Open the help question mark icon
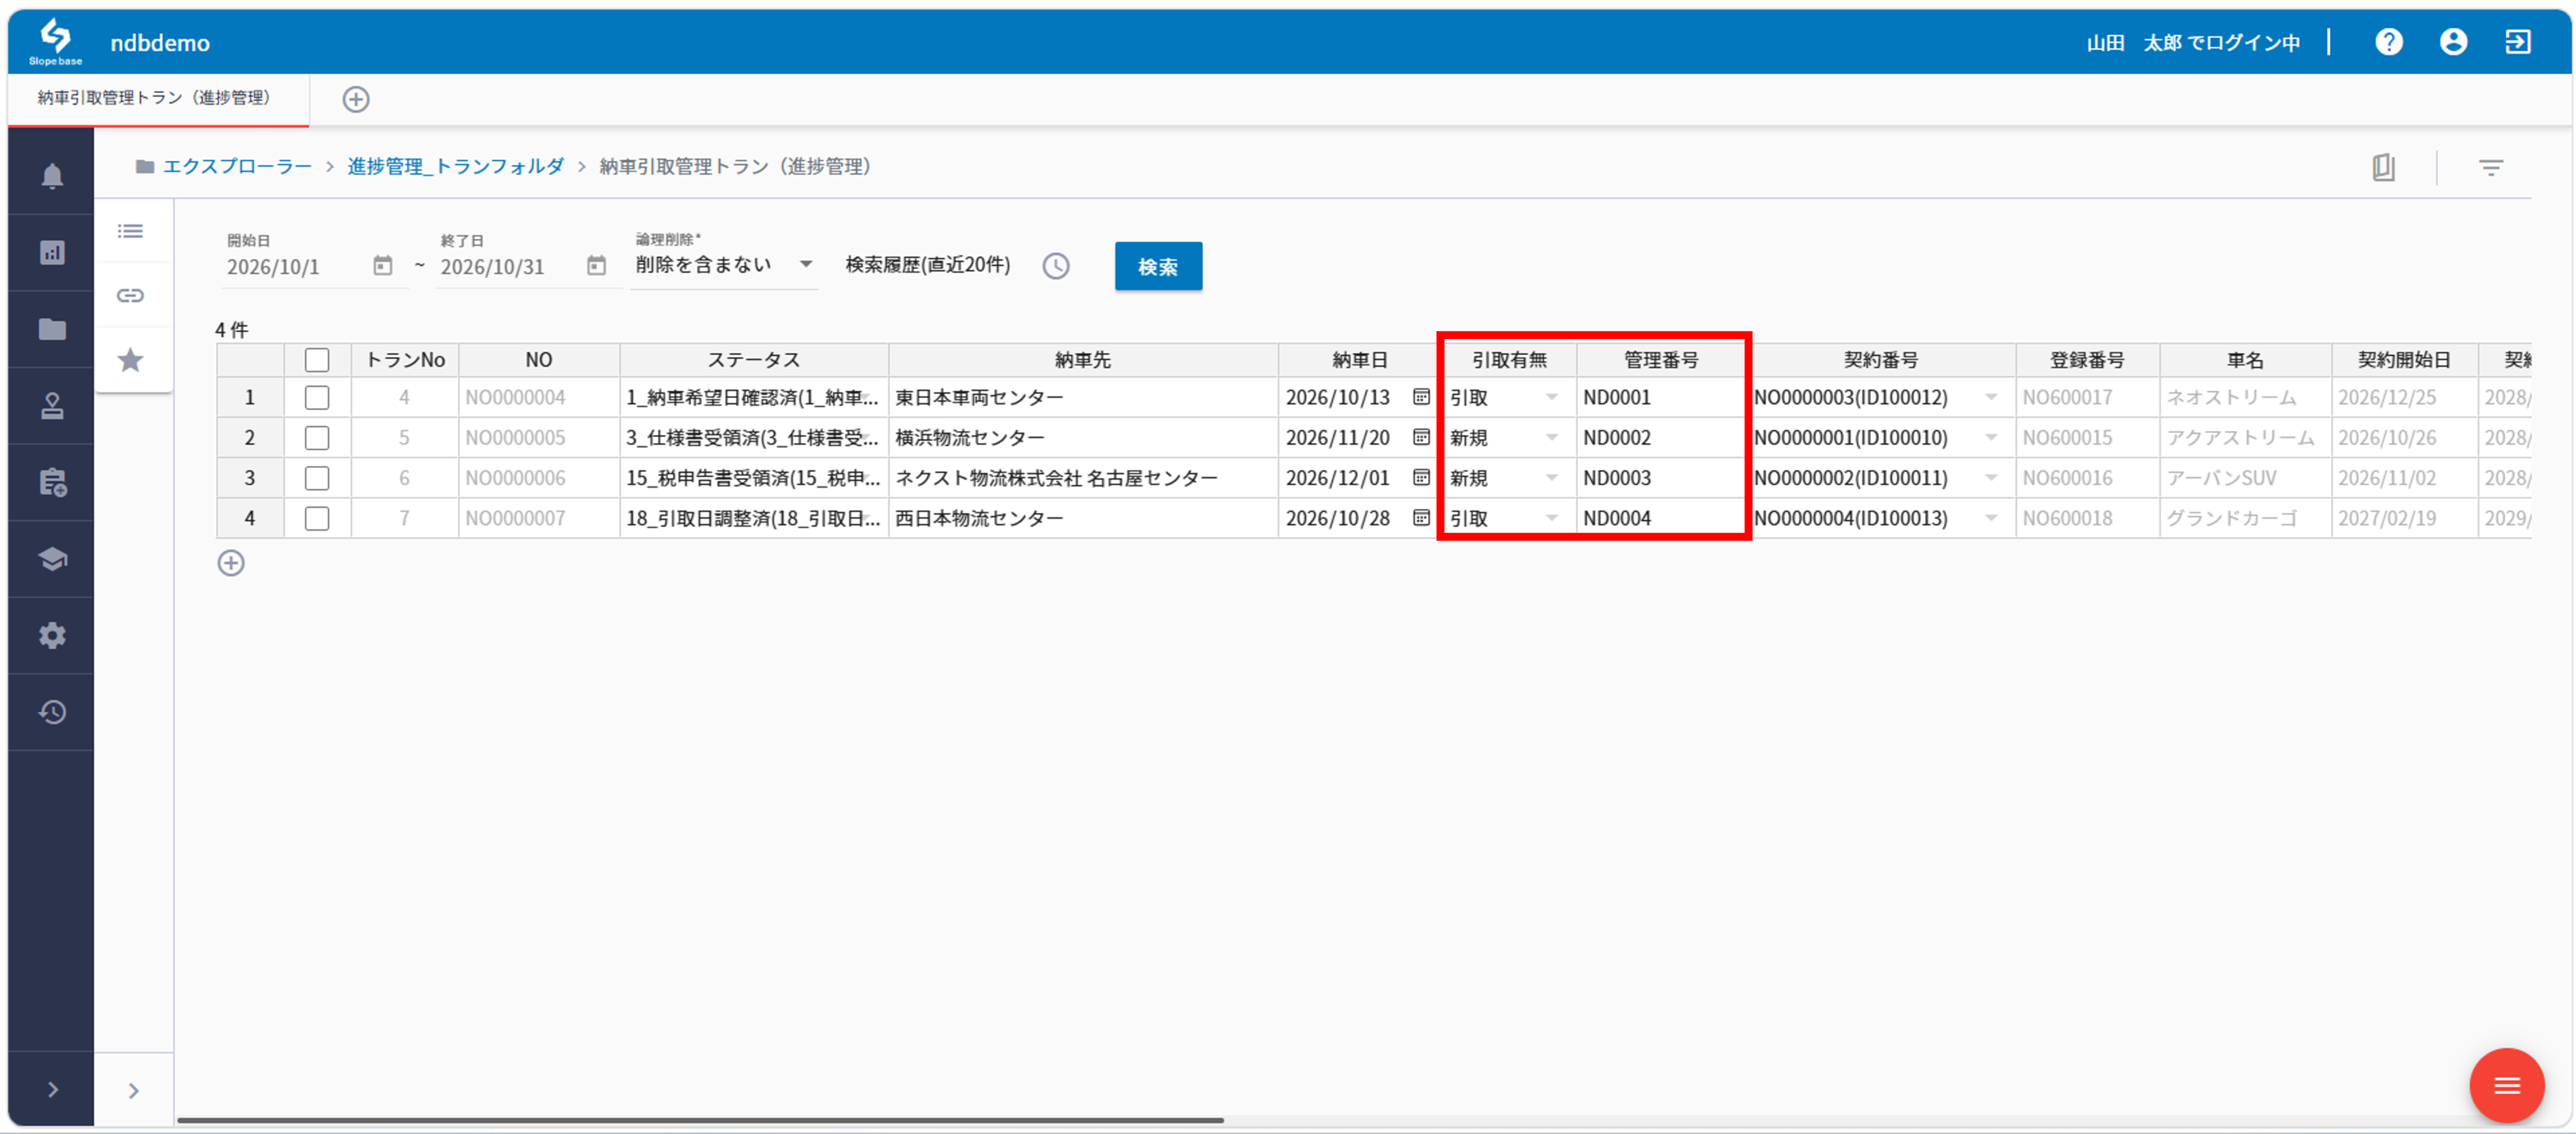 [x=2388, y=42]
